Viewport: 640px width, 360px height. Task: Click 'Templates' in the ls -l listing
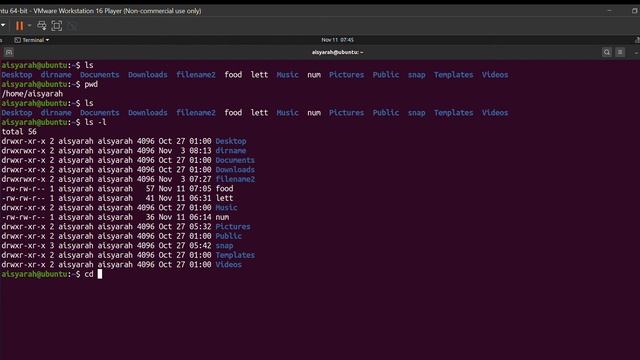235,255
